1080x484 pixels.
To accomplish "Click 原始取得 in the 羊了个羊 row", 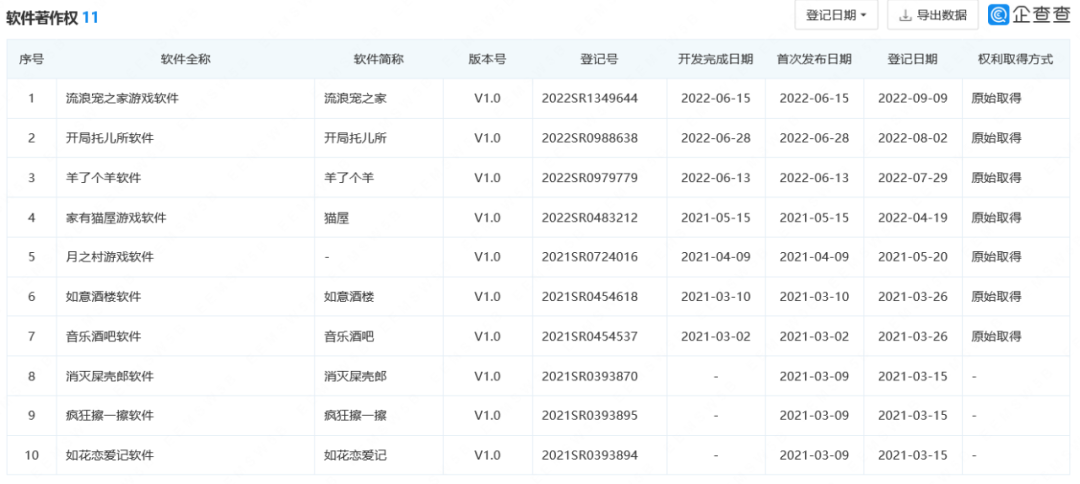I will coord(996,178).
